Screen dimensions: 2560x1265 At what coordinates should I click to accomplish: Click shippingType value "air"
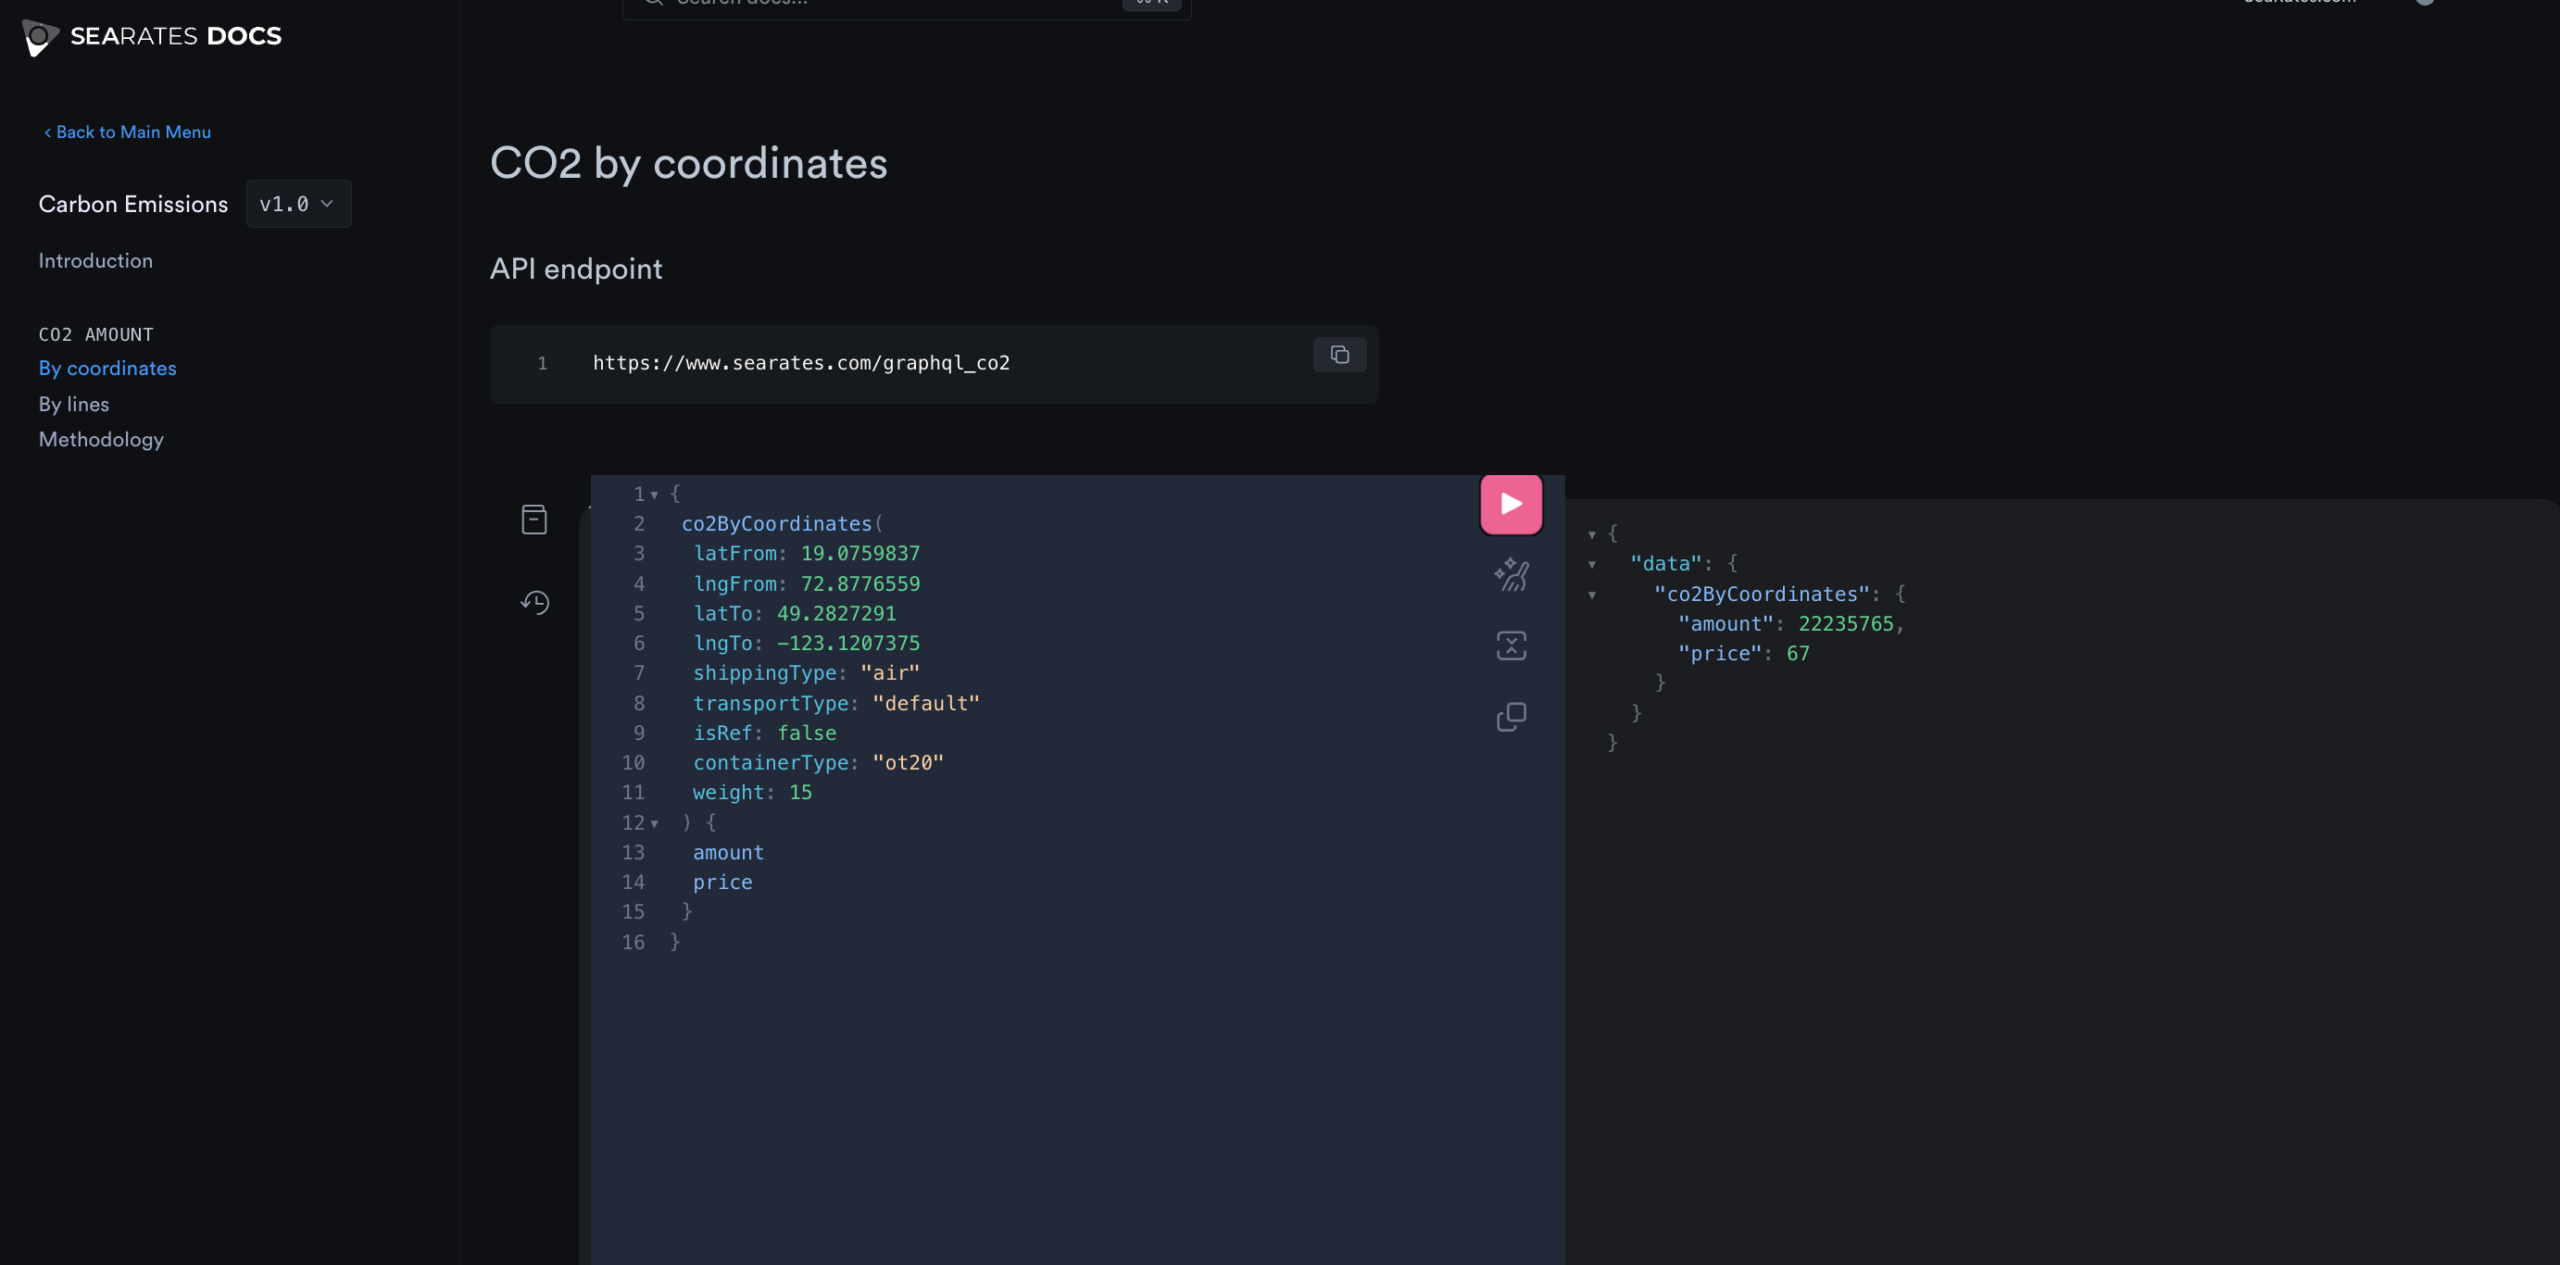point(890,673)
